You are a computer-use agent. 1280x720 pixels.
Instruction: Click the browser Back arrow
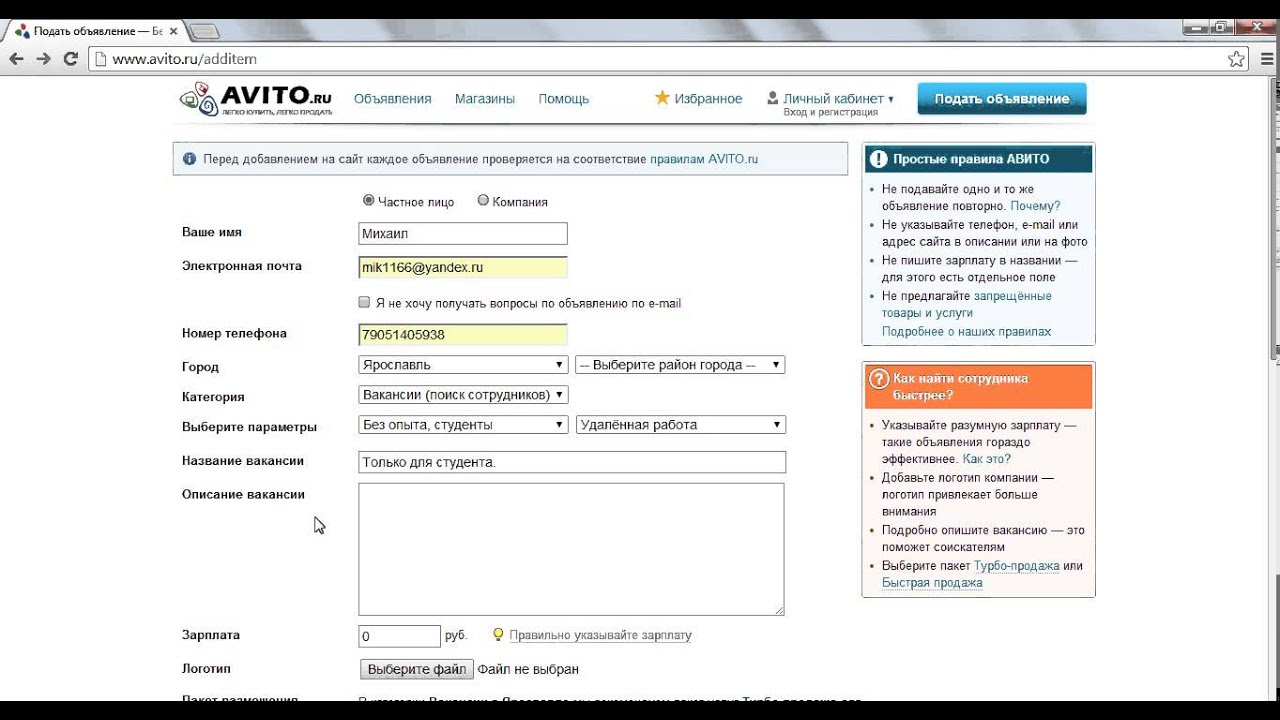[16, 59]
